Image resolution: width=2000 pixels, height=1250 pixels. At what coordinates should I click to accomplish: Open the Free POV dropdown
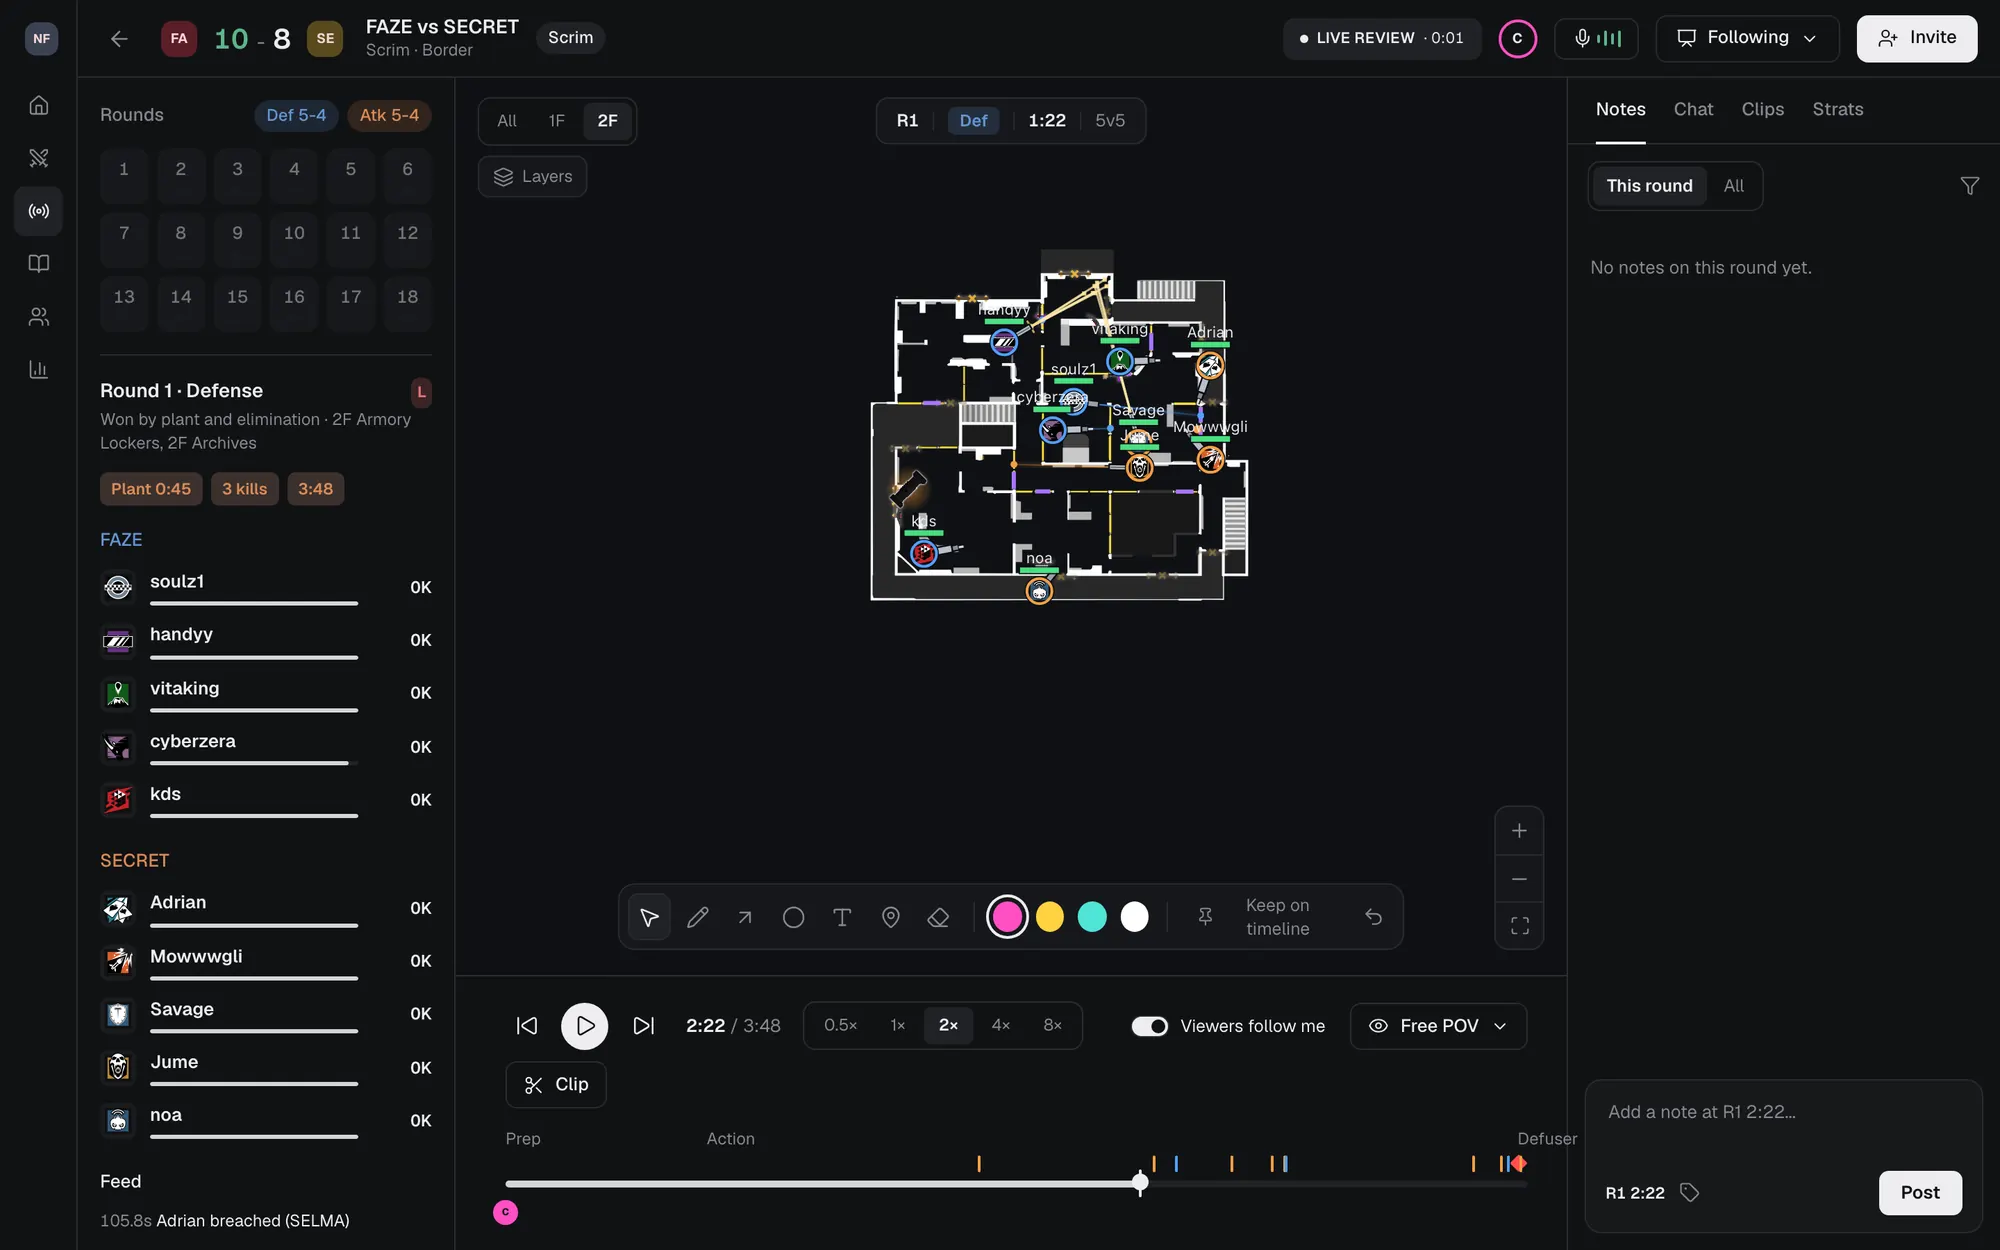(x=1438, y=1026)
